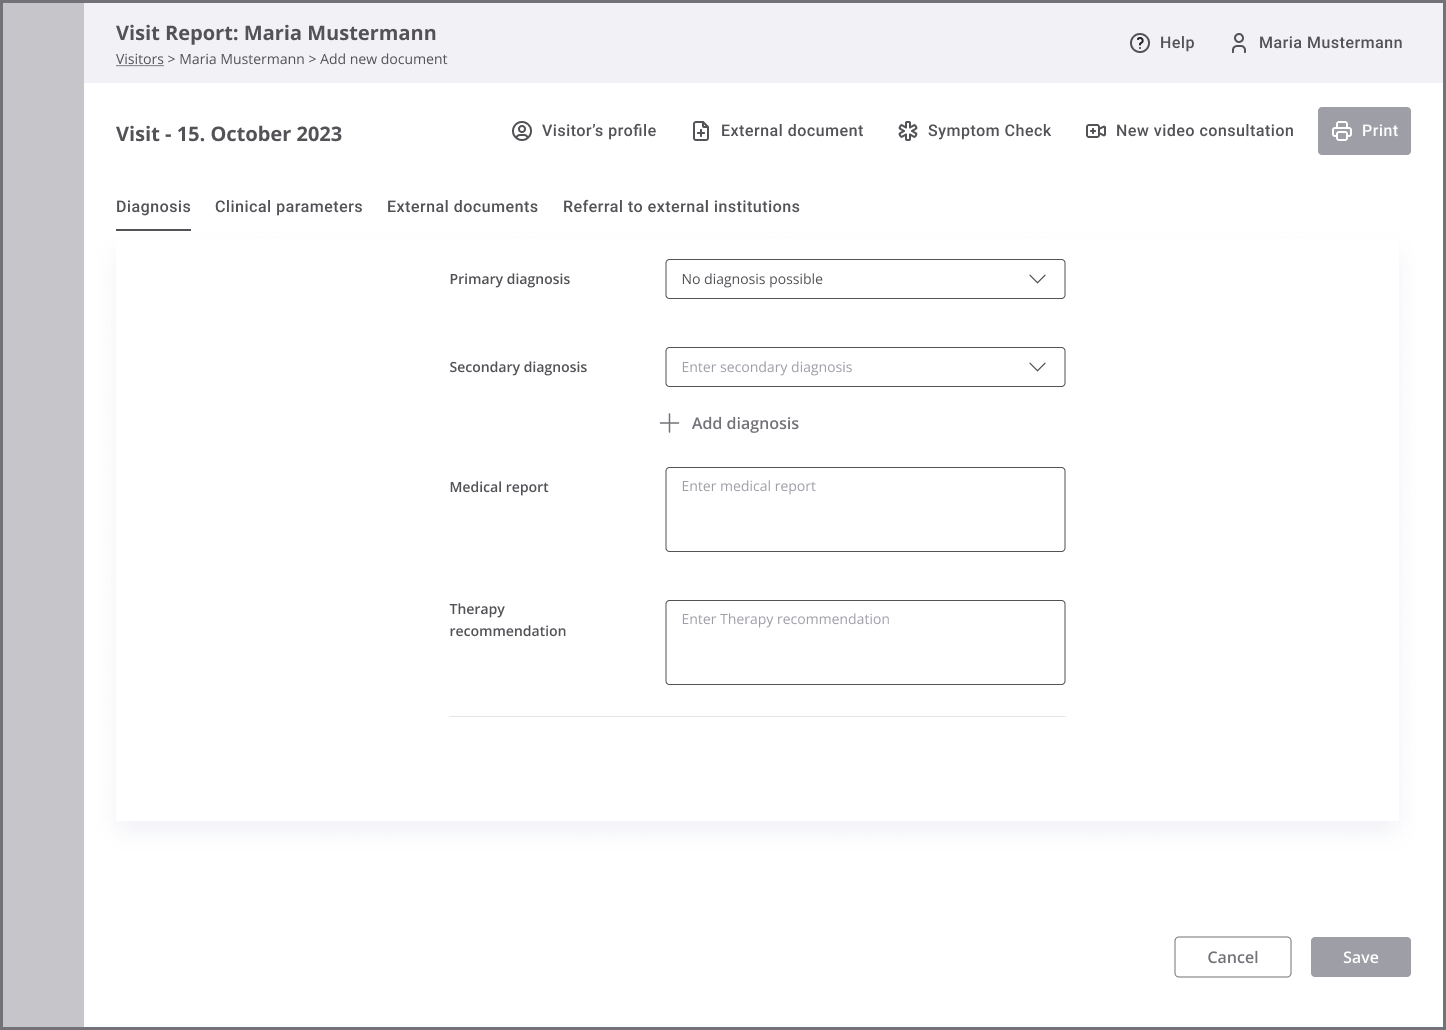
Task: Click the Symptom Check label
Action: 989,131
